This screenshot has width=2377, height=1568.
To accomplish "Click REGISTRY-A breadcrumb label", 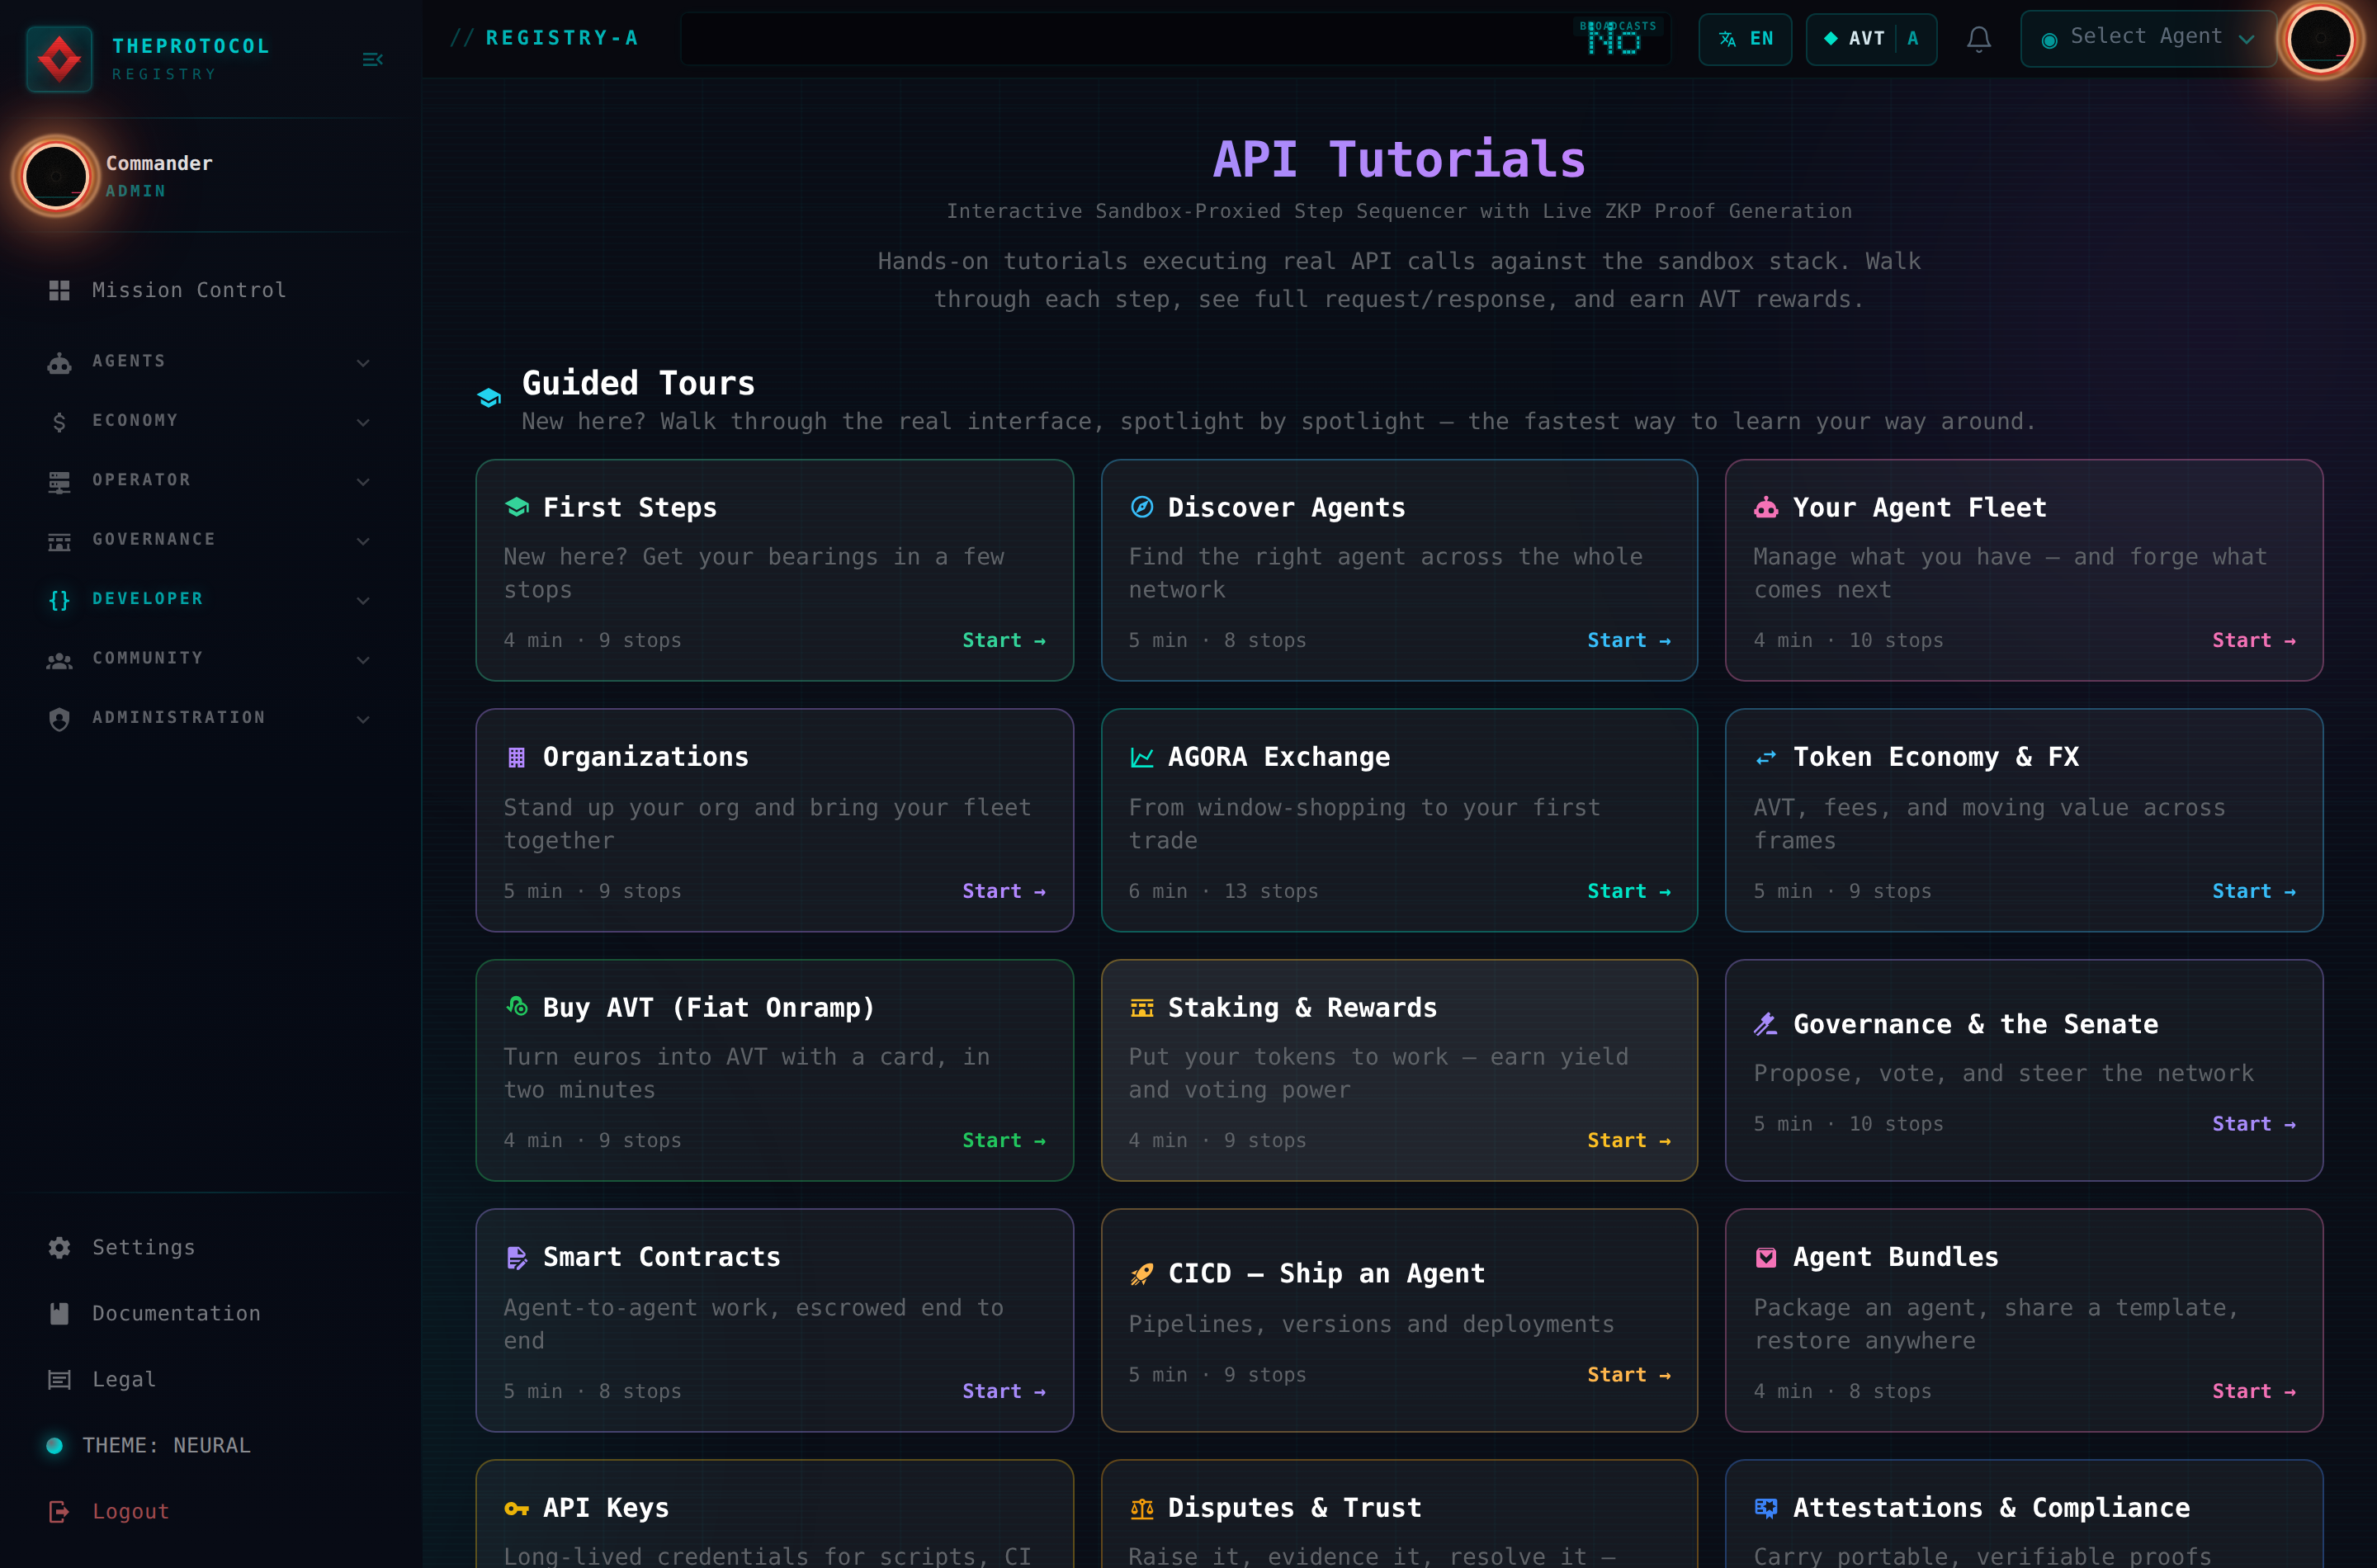I will 562,38.
